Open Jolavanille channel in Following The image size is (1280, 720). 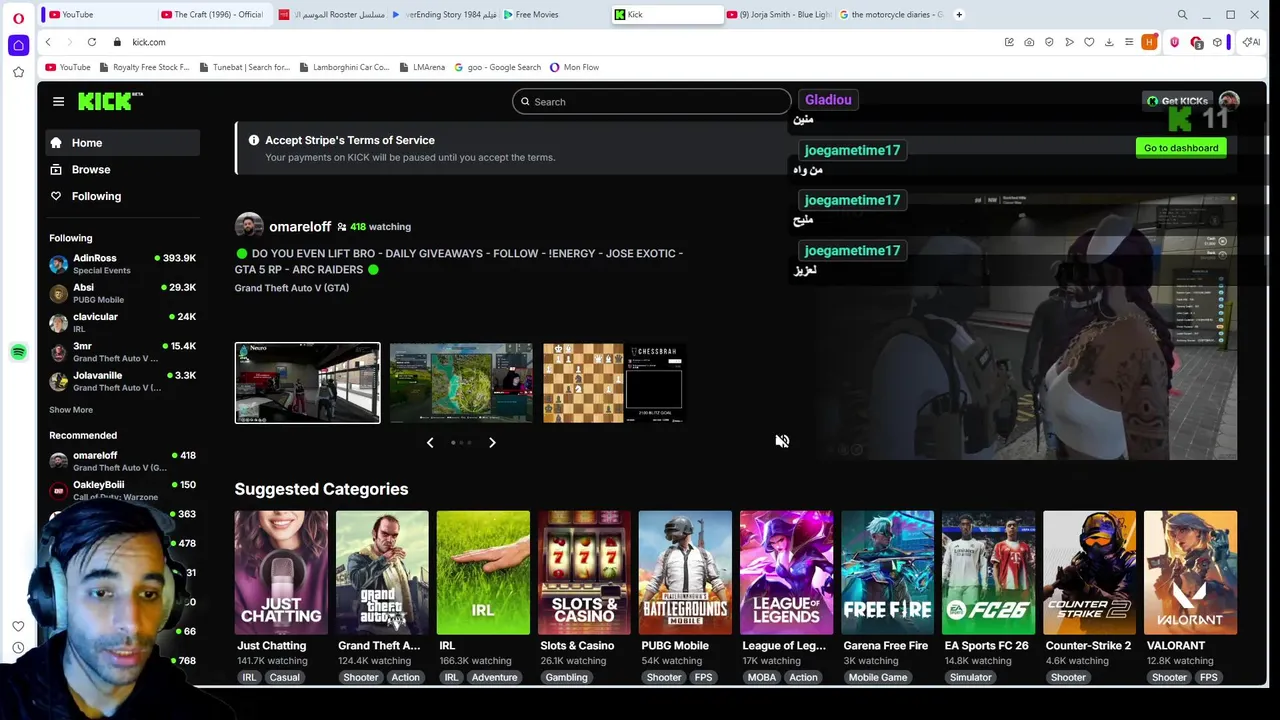(x=122, y=381)
